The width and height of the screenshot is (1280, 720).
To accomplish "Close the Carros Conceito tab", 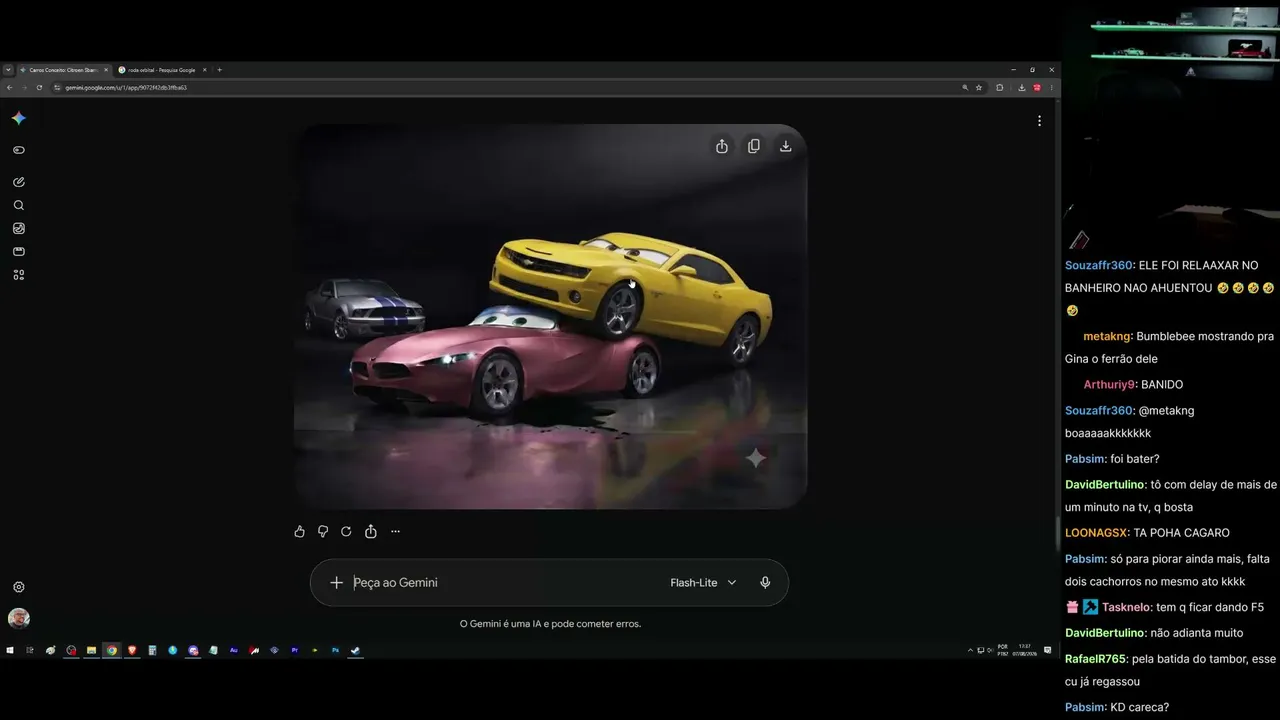I will (106, 70).
